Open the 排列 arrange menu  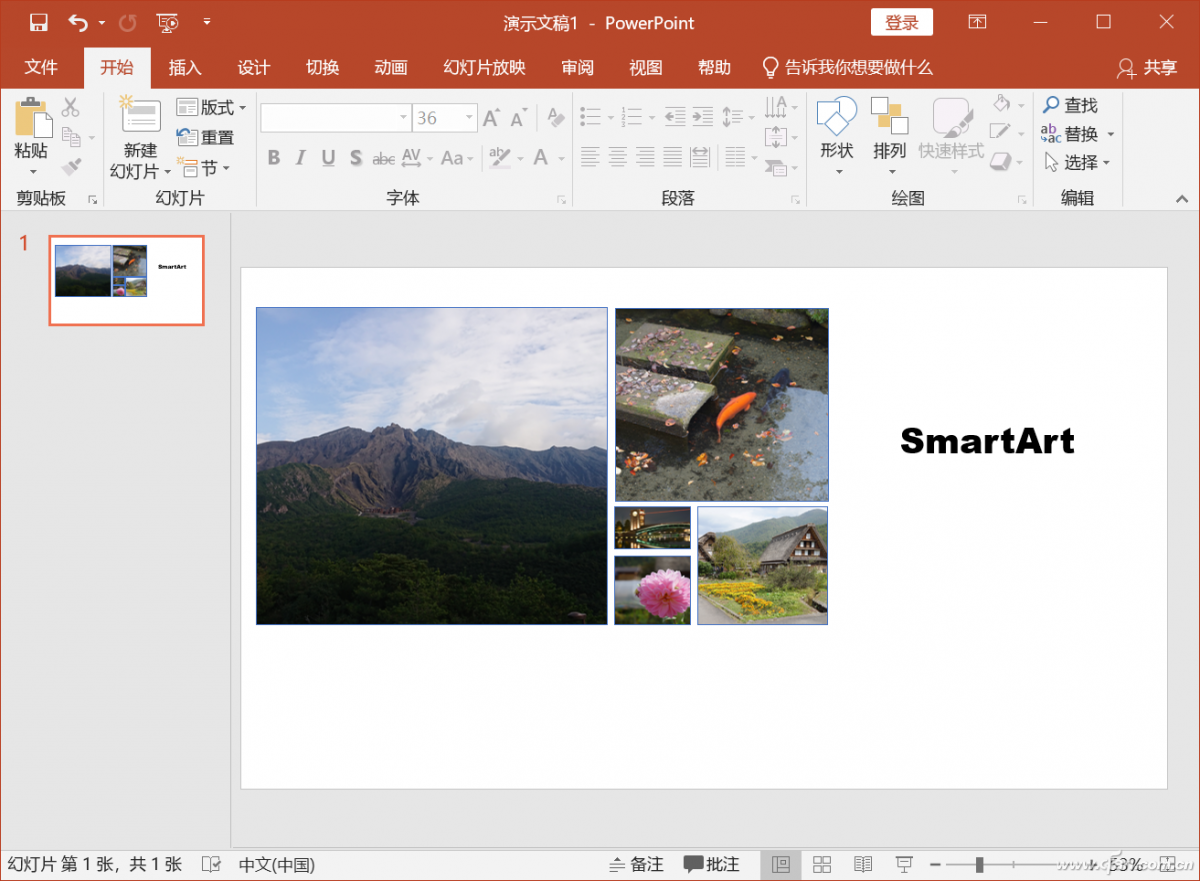pyautogui.click(x=889, y=136)
